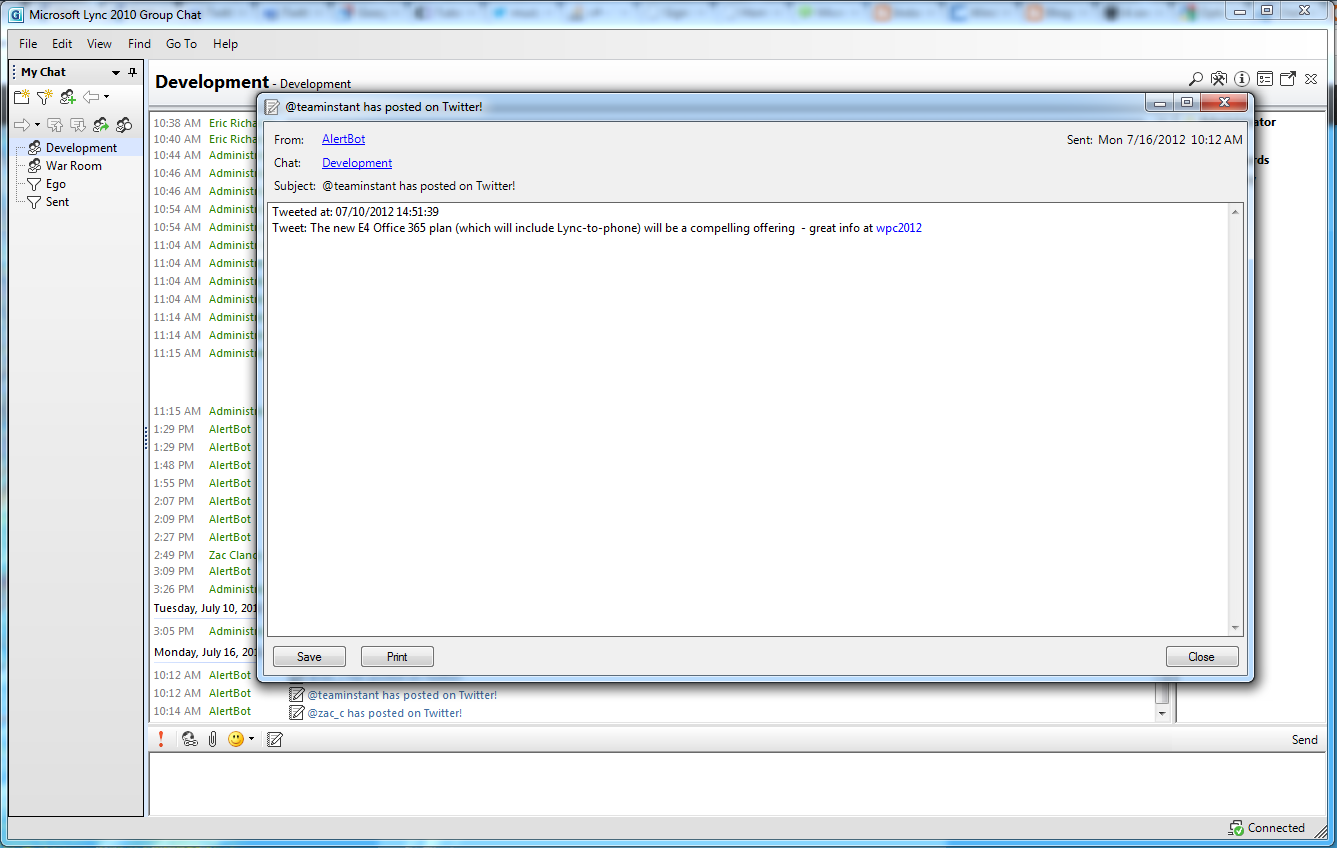
Task: Click the invite to chat room icon
Action: pos(101,125)
